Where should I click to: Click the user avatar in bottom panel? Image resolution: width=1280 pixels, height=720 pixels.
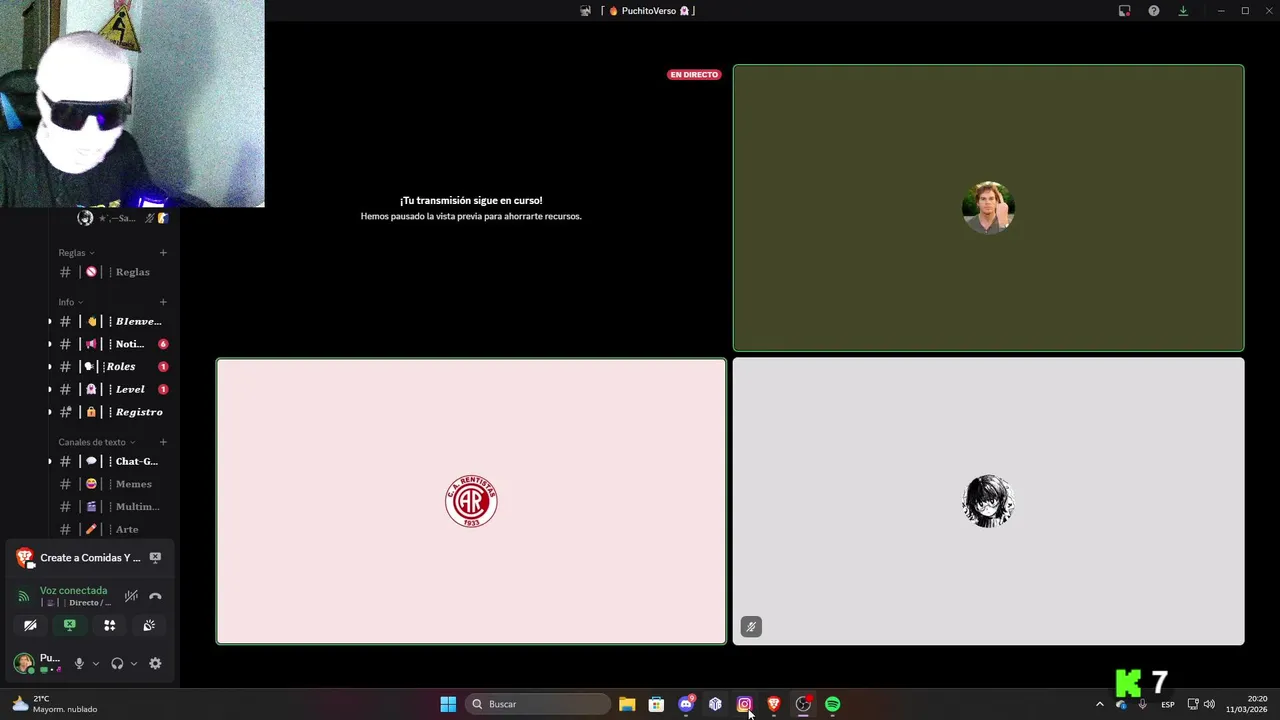23,663
